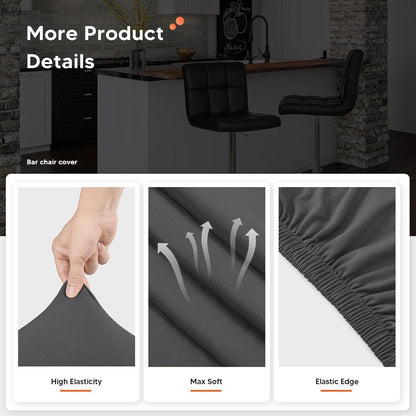
Task: Open the Max Soft fabric image
Action: (x=207, y=277)
